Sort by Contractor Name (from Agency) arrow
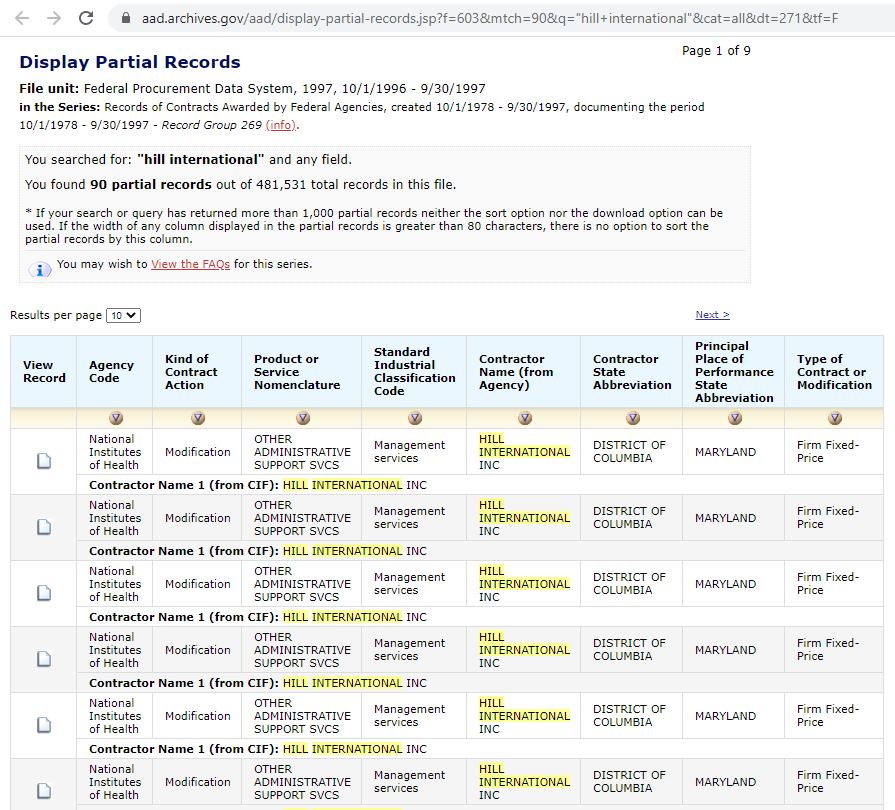The width and height of the screenshot is (895, 810). (x=525, y=418)
